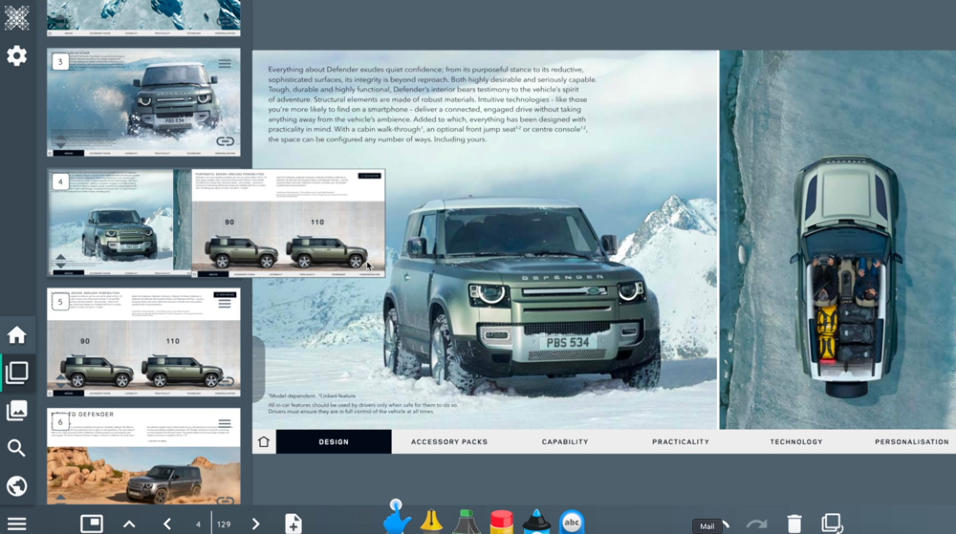Open search from left sidebar
This screenshot has width=956, height=534.
click(16, 448)
